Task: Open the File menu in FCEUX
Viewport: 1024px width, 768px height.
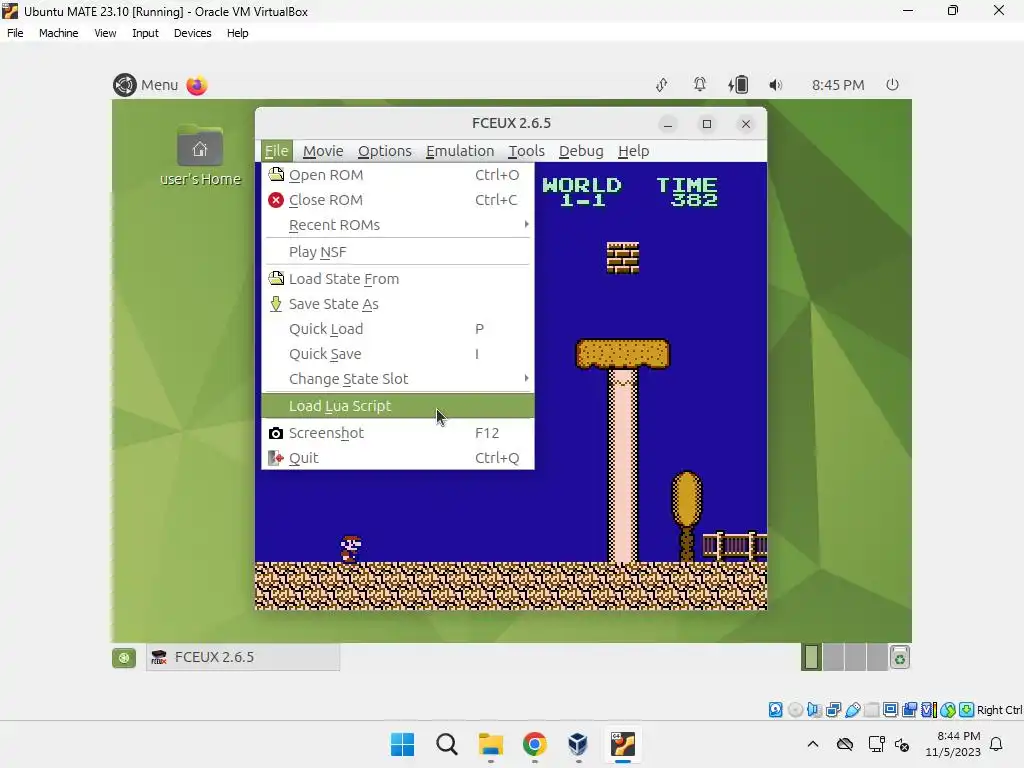Action: click(276, 151)
